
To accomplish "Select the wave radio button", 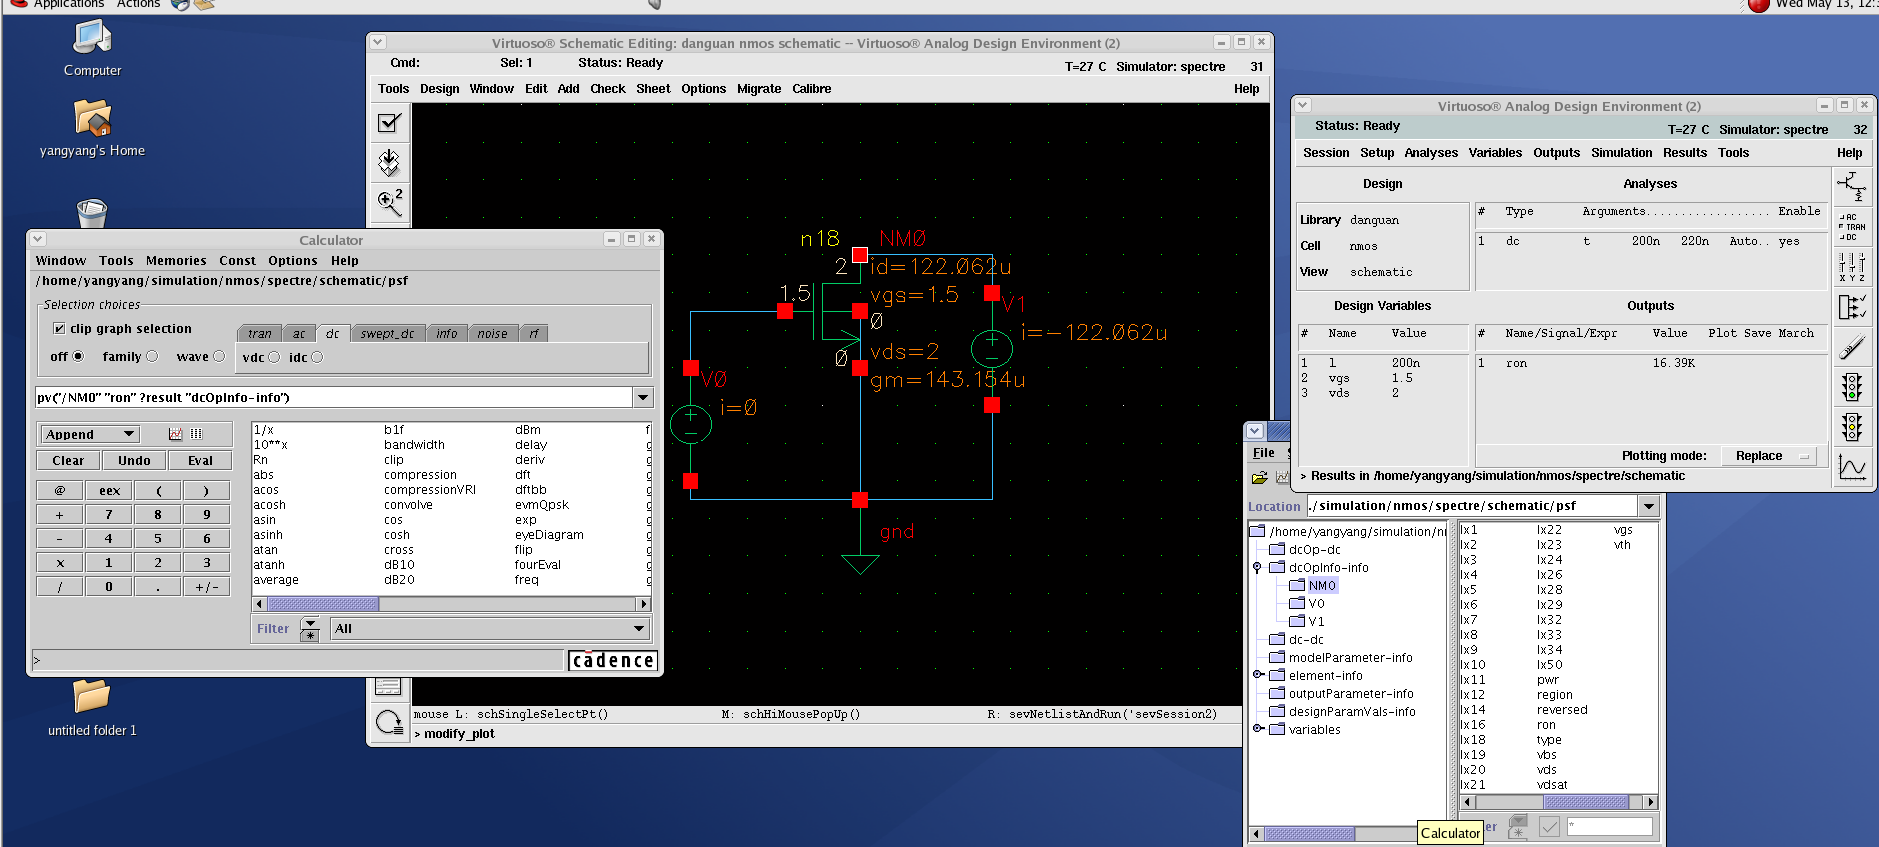I will [x=219, y=357].
